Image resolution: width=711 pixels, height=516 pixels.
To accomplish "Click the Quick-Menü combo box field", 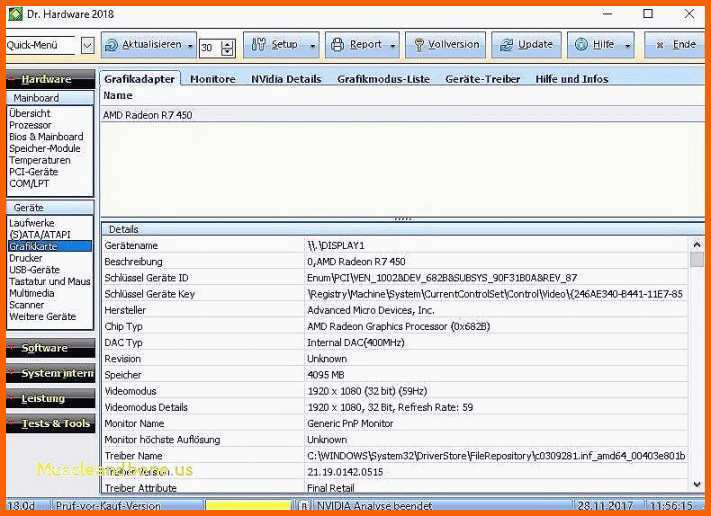I will [x=41, y=45].
